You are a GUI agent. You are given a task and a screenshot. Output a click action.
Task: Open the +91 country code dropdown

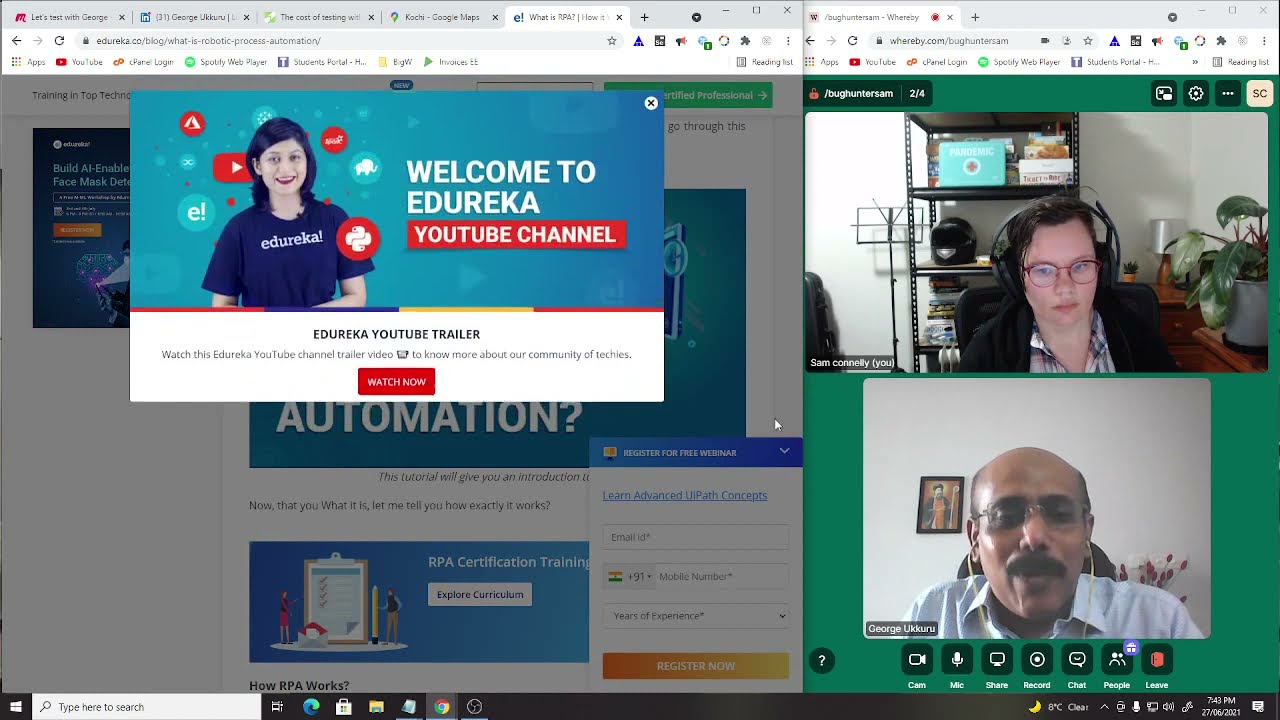tap(630, 576)
